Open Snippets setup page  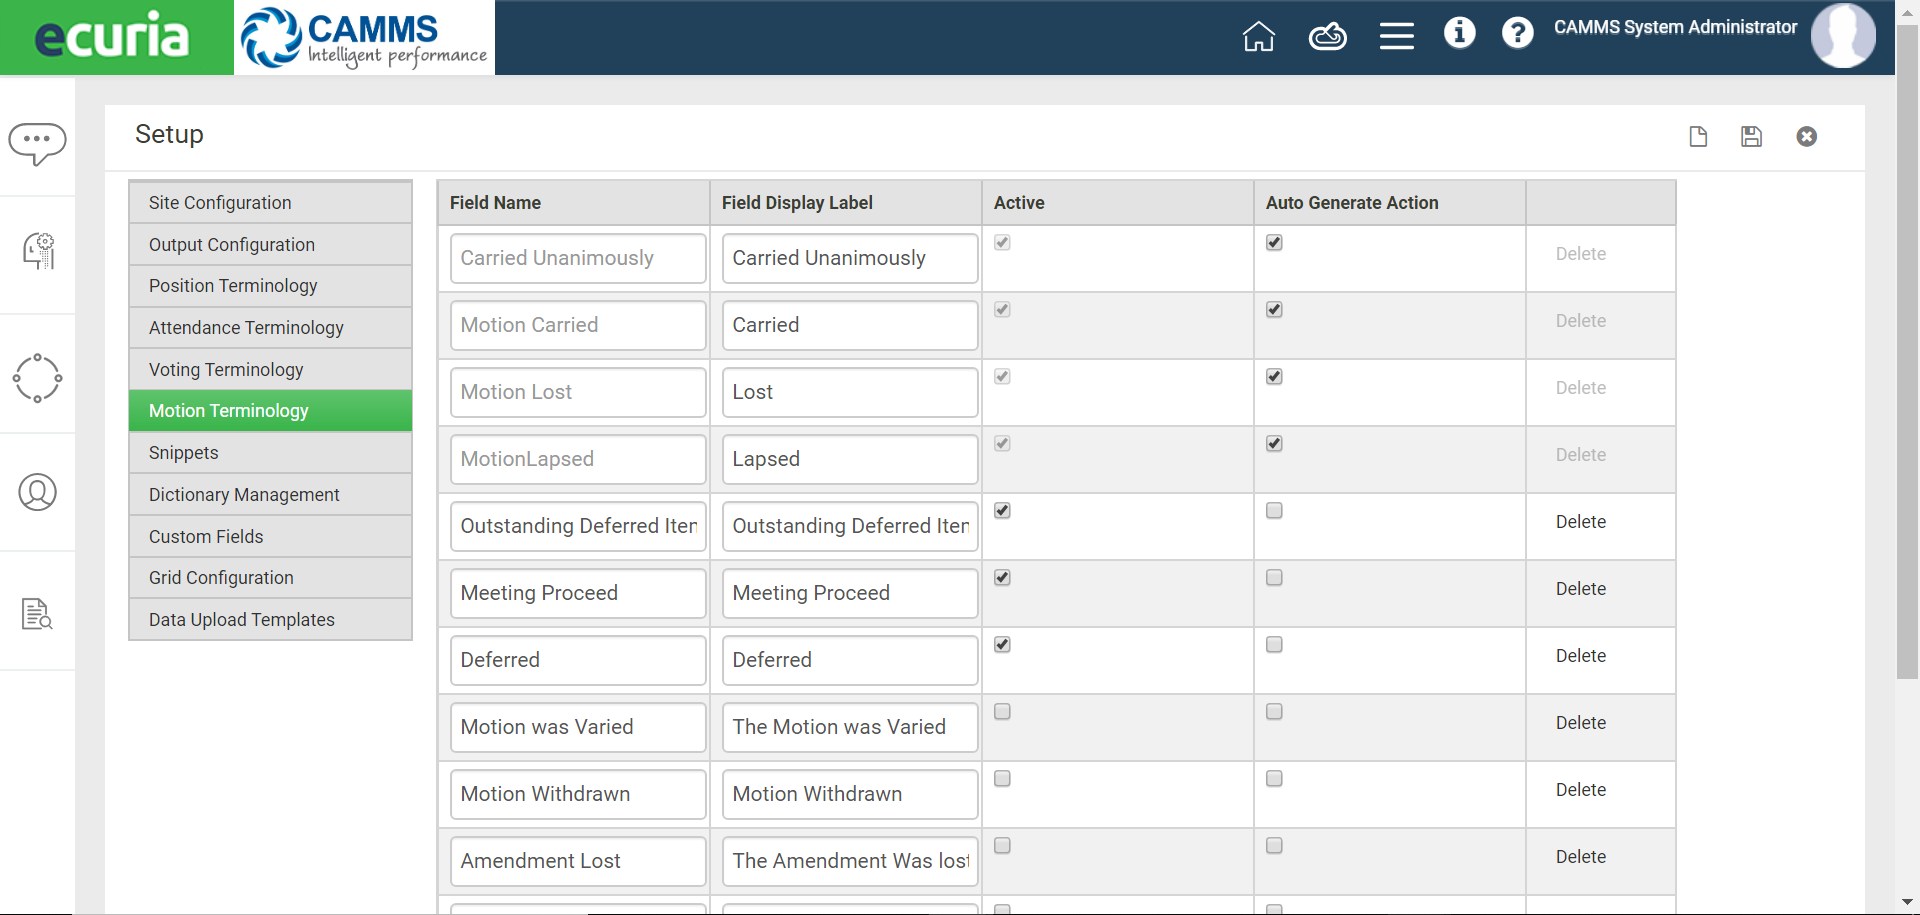[x=270, y=453]
